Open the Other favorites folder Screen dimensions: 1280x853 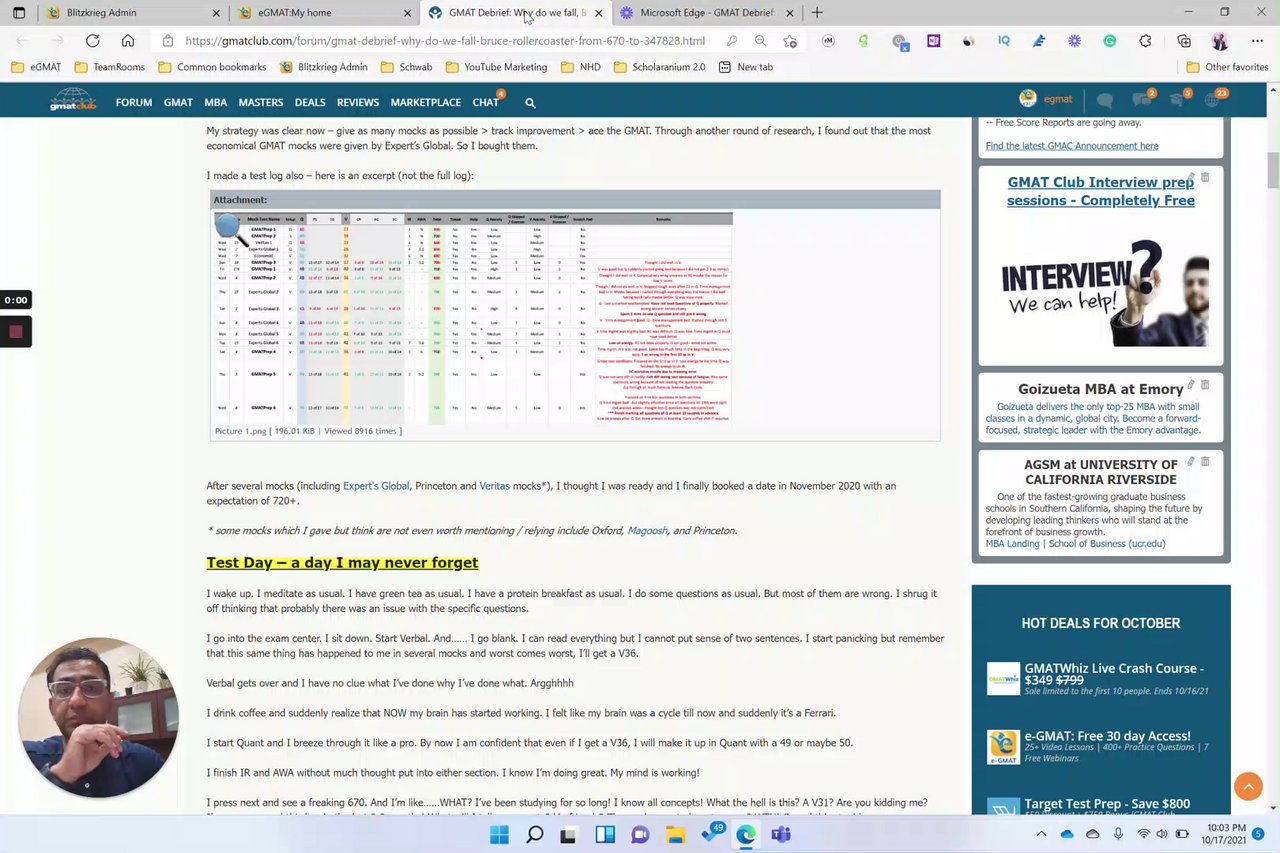pyautogui.click(x=1227, y=67)
